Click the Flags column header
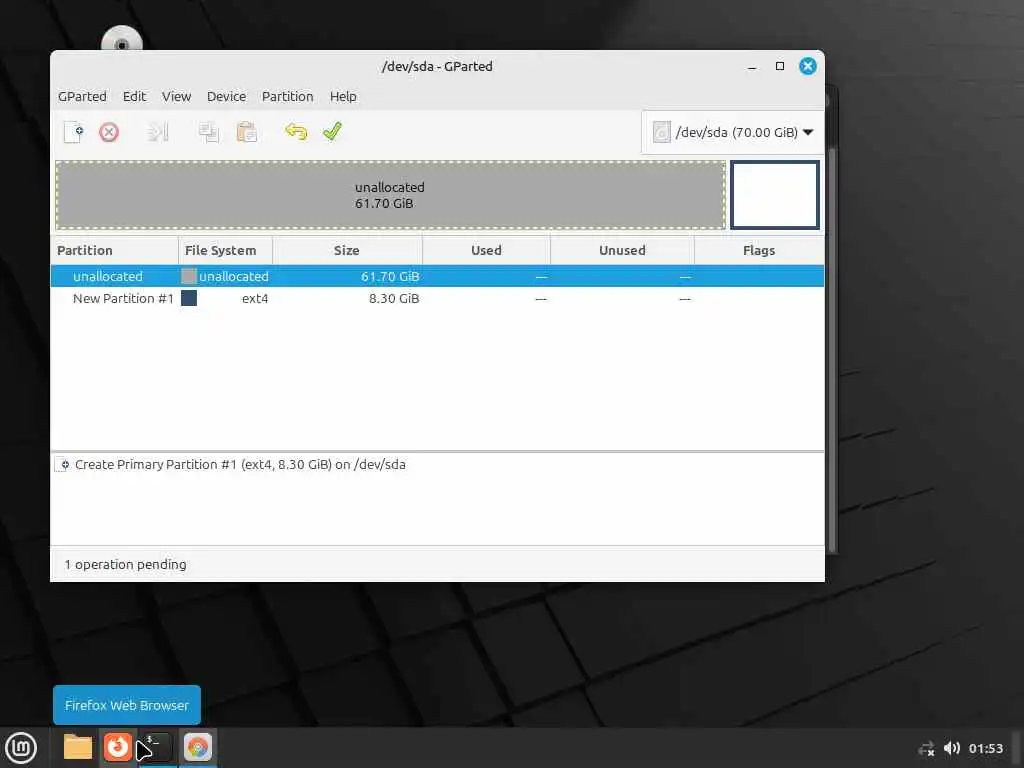The height and width of the screenshot is (768, 1024). click(x=759, y=251)
